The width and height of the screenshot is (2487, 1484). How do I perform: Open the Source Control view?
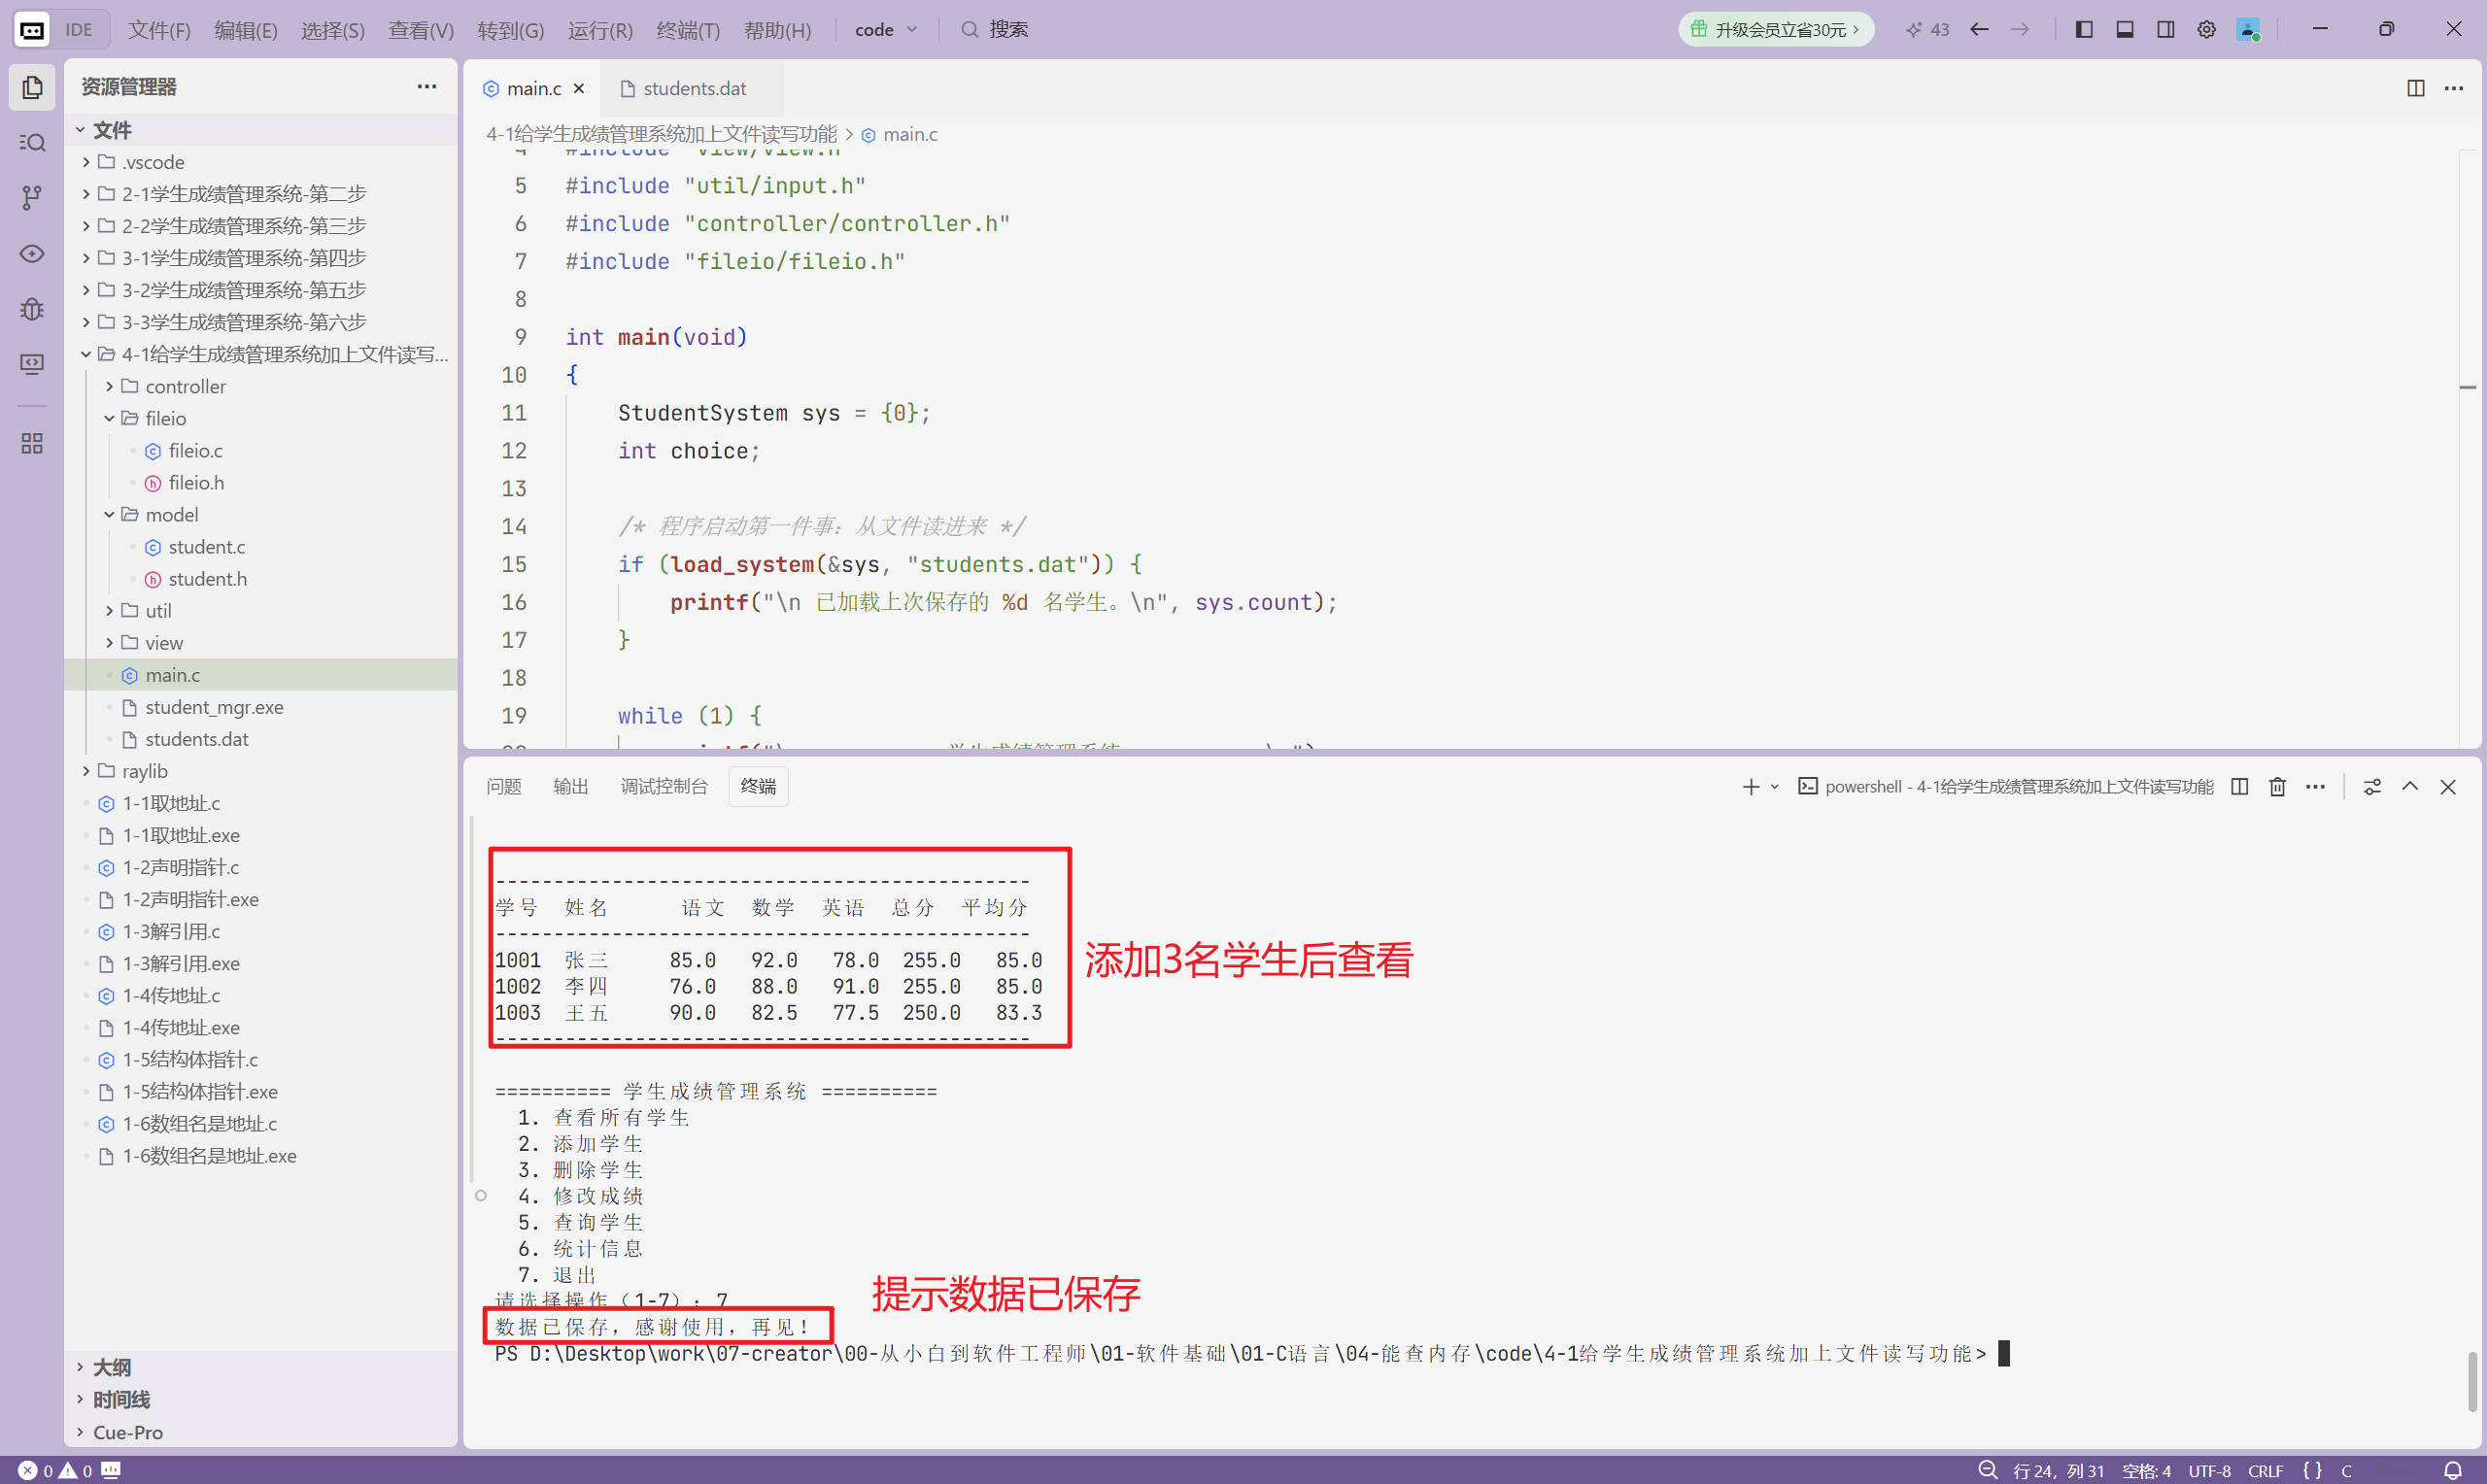click(32, 198)
